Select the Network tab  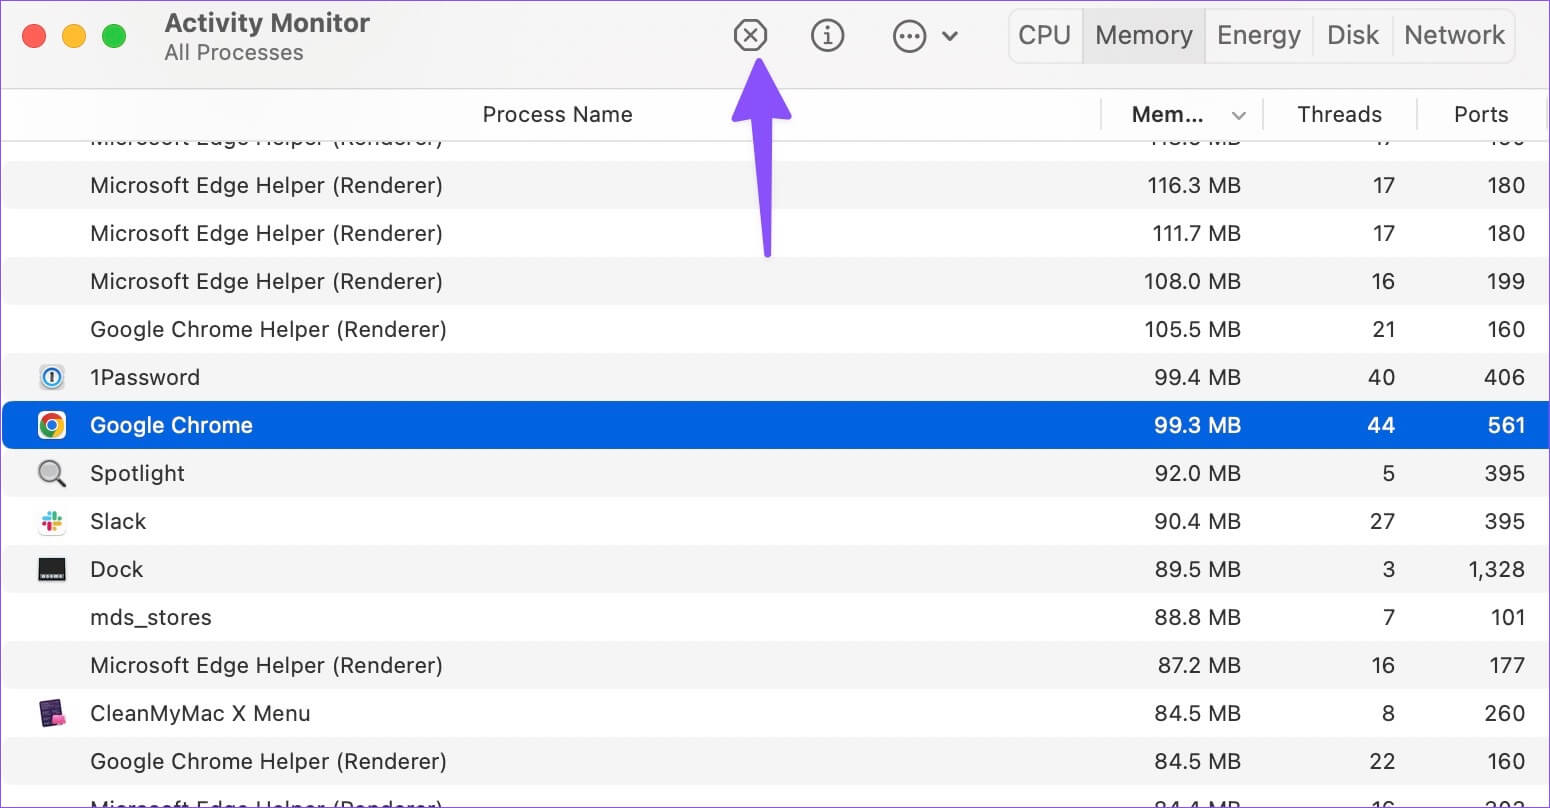pyautogui.click(x=1454, y=35)
